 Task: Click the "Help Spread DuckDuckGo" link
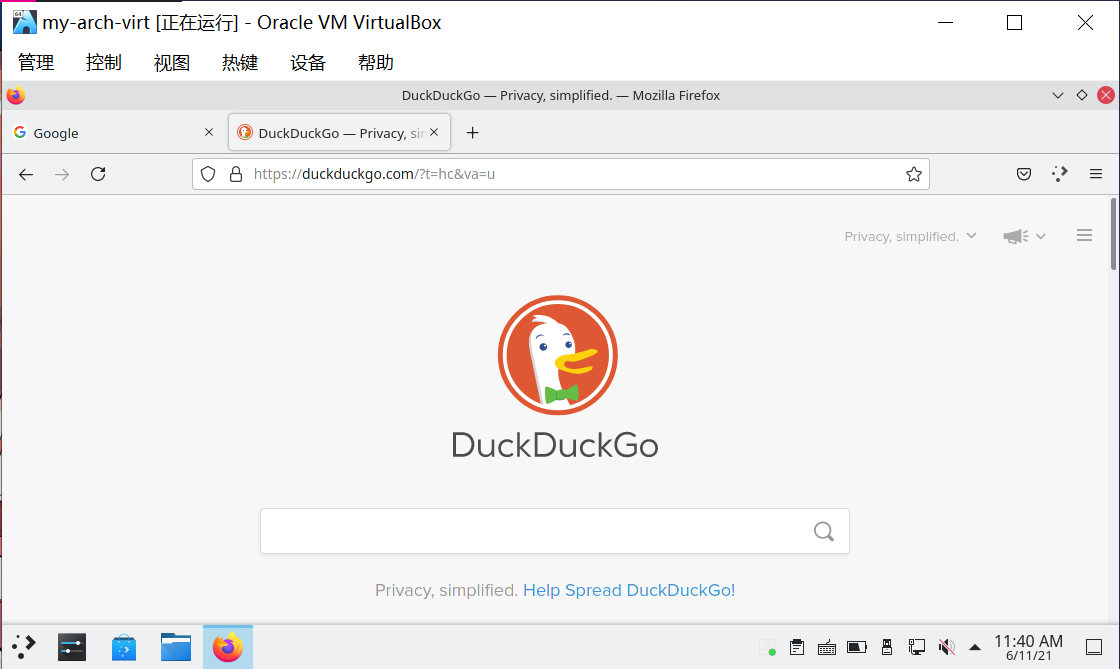pos(627,590)
